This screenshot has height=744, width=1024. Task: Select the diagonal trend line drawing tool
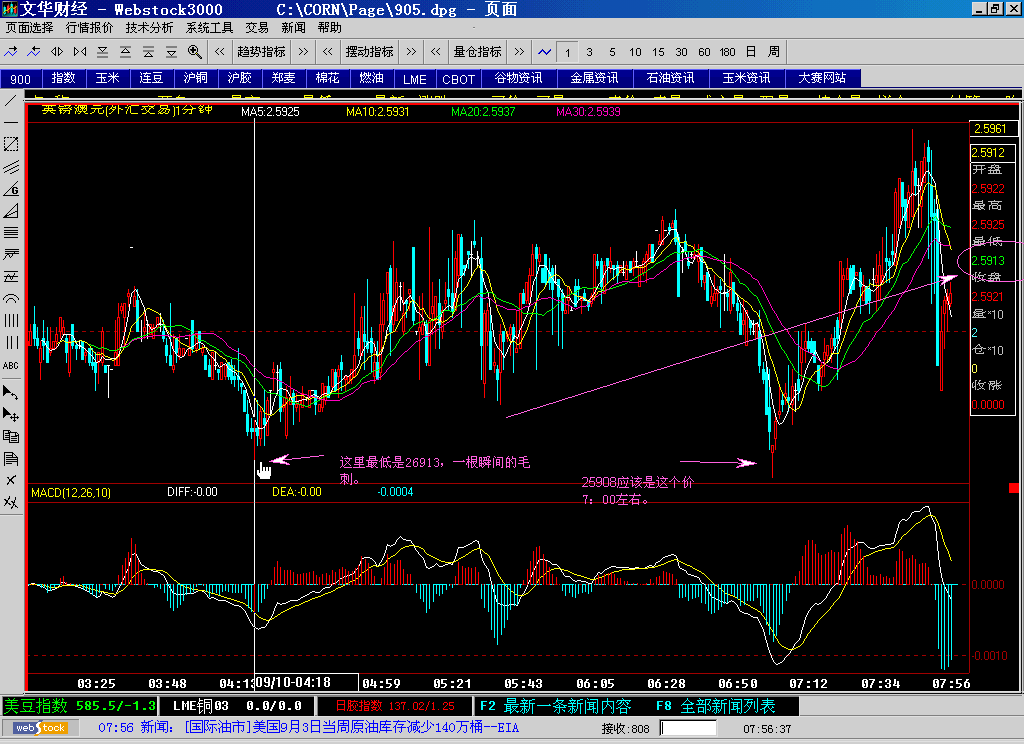[10, 100]
